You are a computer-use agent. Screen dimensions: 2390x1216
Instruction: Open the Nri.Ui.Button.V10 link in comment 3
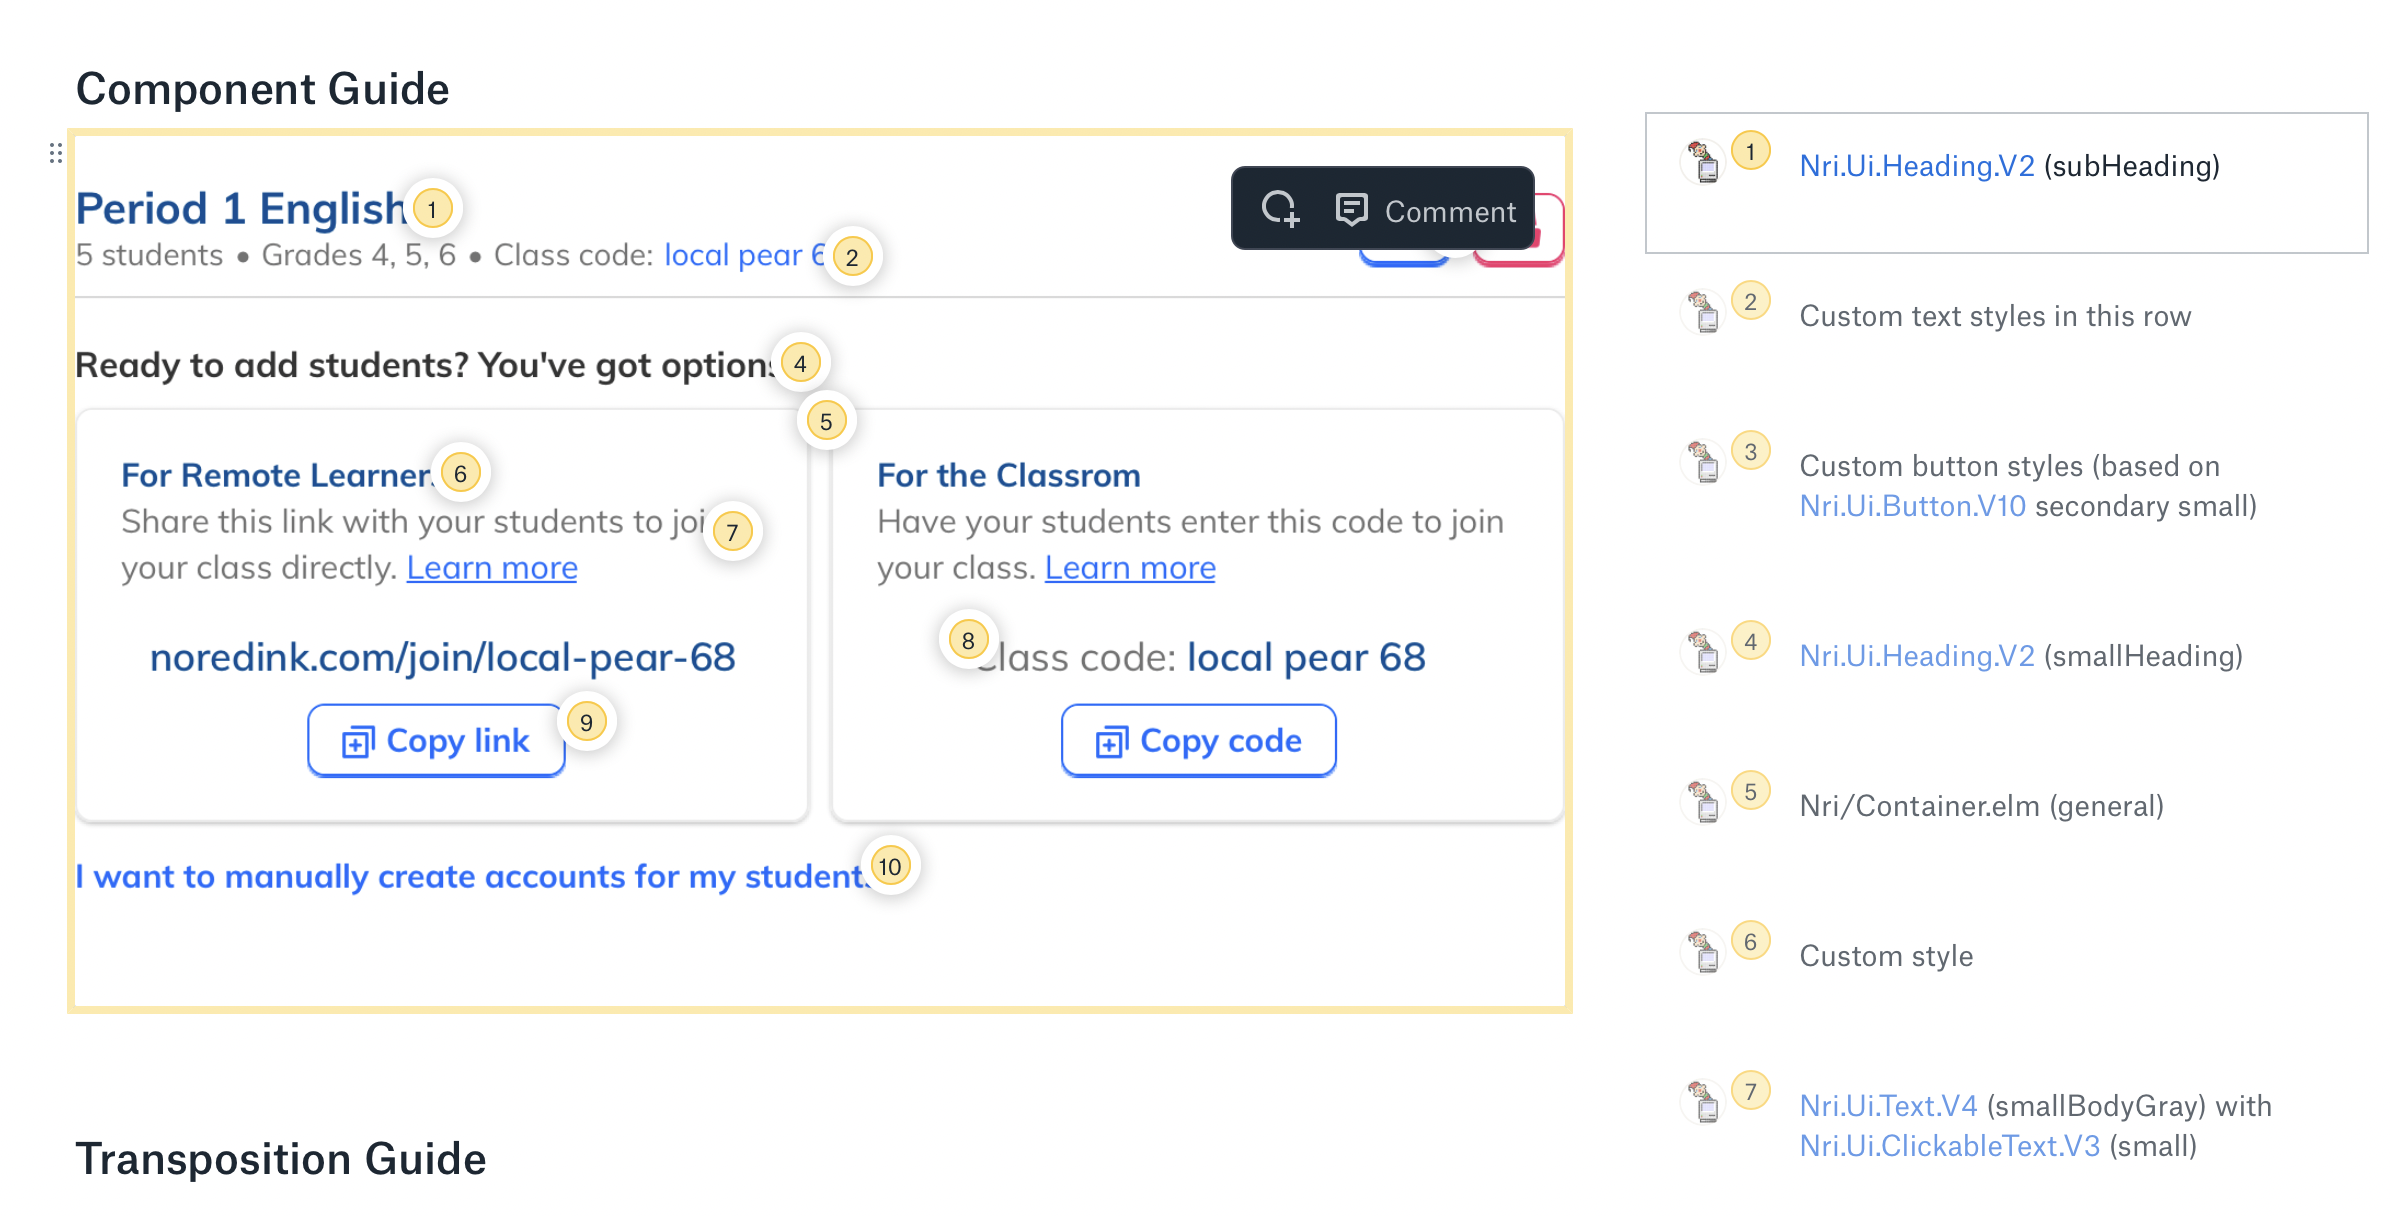click(1912, 506)
